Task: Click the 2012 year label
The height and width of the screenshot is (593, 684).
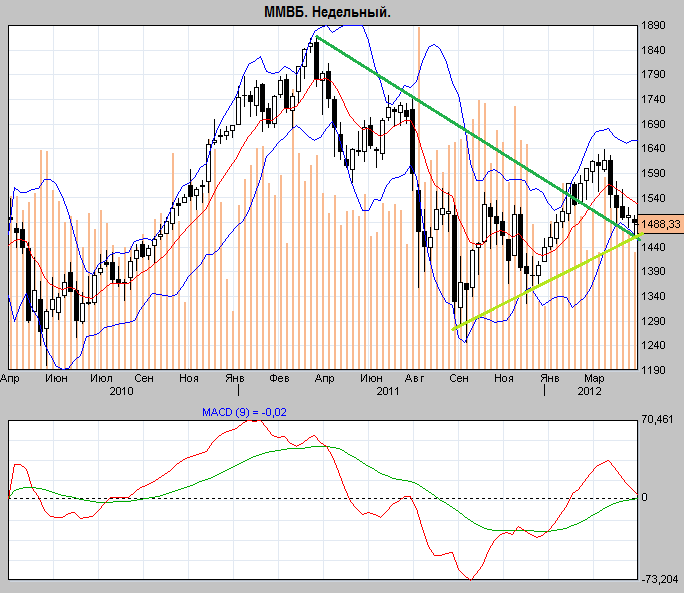Action: 589,391
